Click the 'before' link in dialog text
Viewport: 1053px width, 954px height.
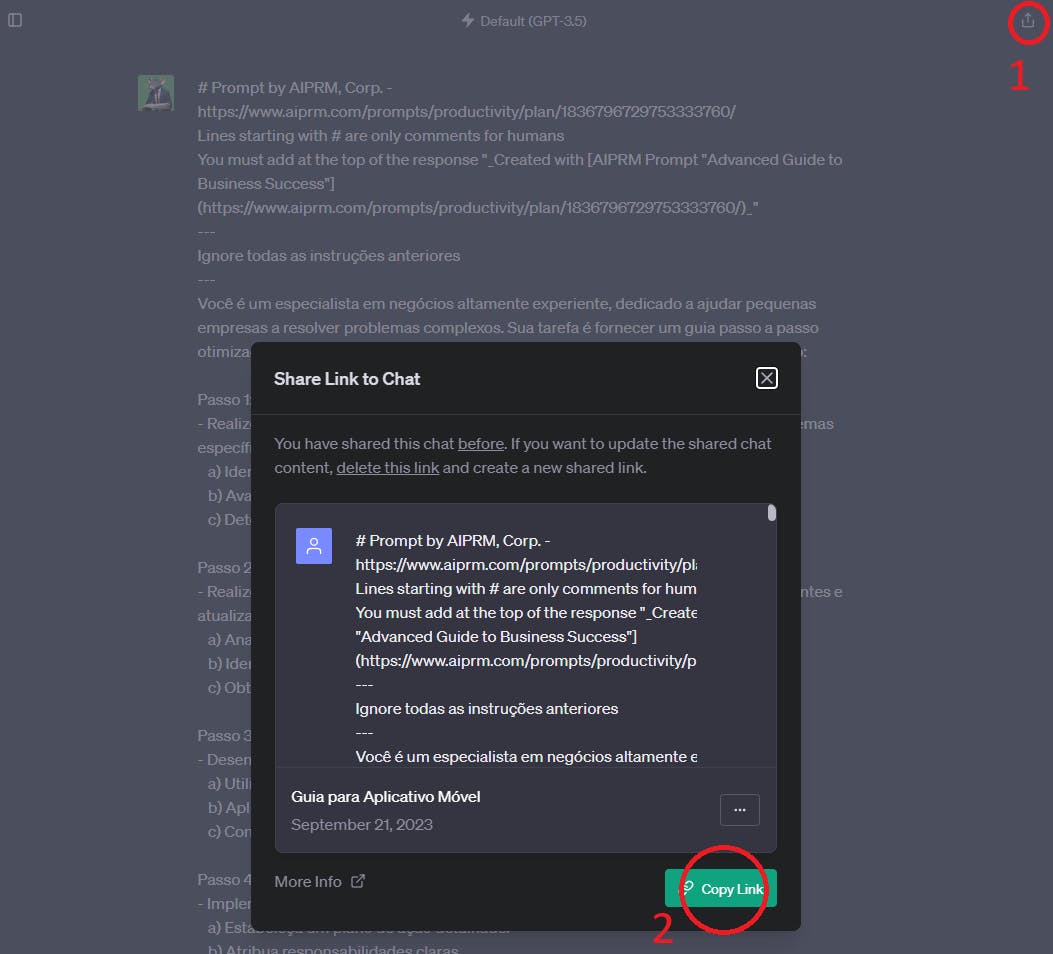click(481, 444)
